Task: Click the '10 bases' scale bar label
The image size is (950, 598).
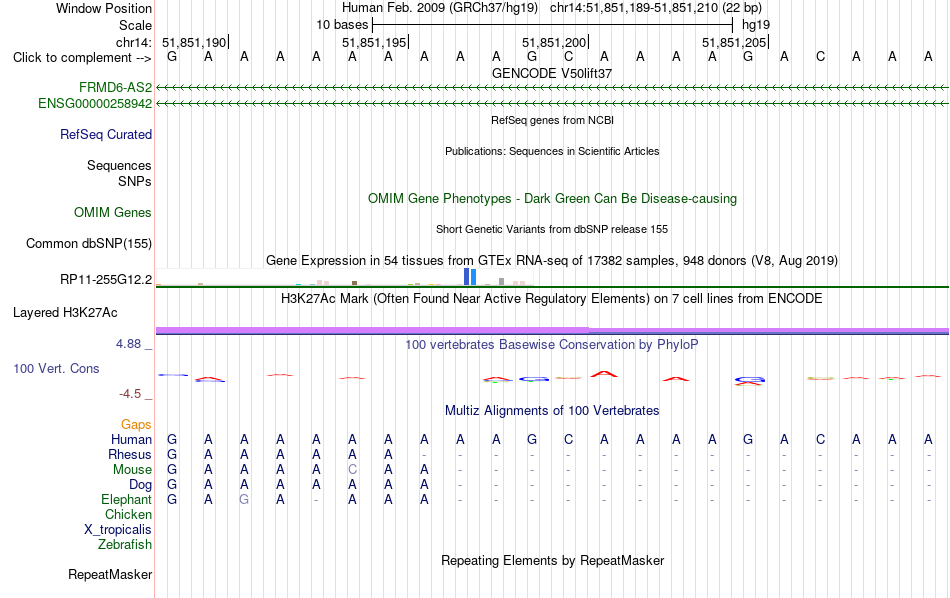Action: [342, 25]
